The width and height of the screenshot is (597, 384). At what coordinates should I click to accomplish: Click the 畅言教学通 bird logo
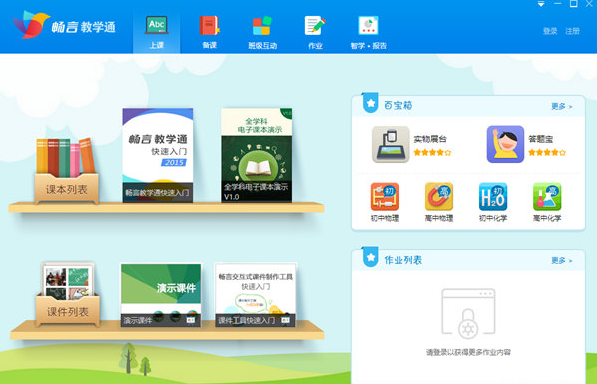(x=31, y=25)
